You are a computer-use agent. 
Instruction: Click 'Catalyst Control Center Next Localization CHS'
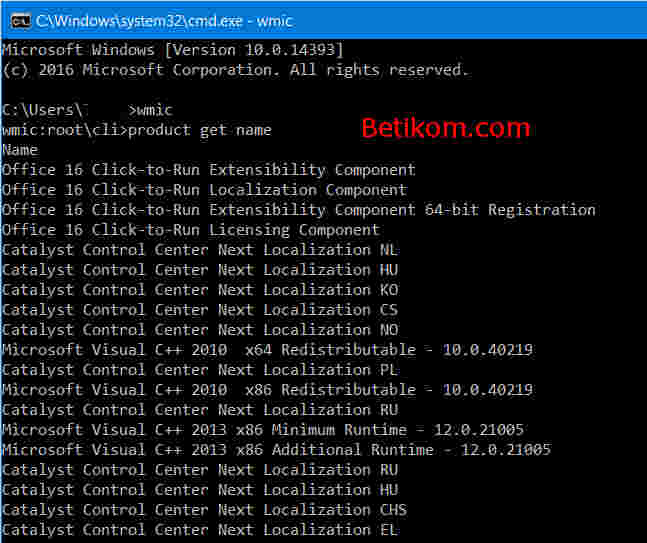click(x=204, y=510)
